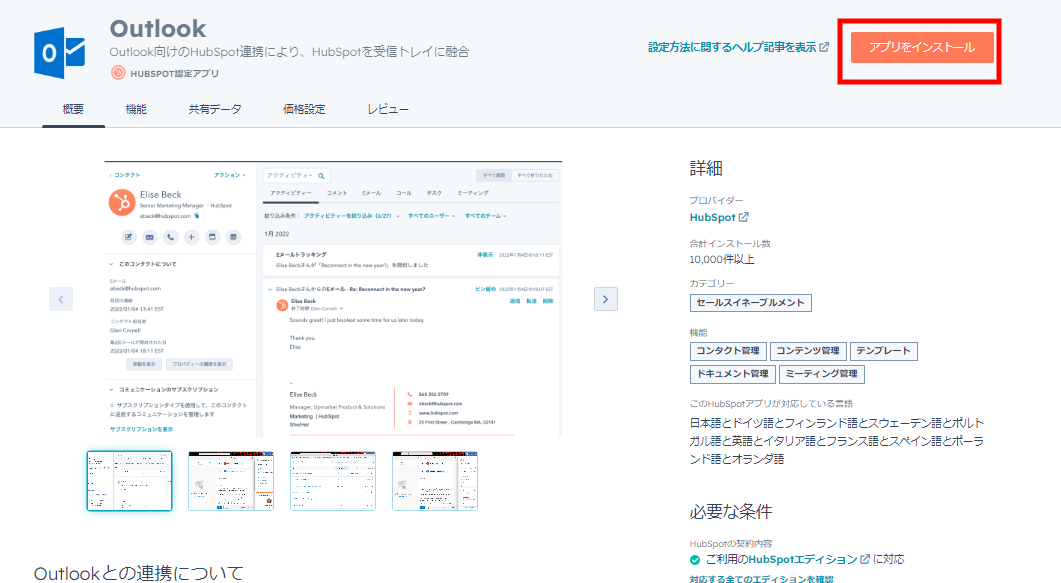The image size is (1061, 583).
Task: Click the セールスイネーブルメント category tag
Action: click(x=750, y=302)
